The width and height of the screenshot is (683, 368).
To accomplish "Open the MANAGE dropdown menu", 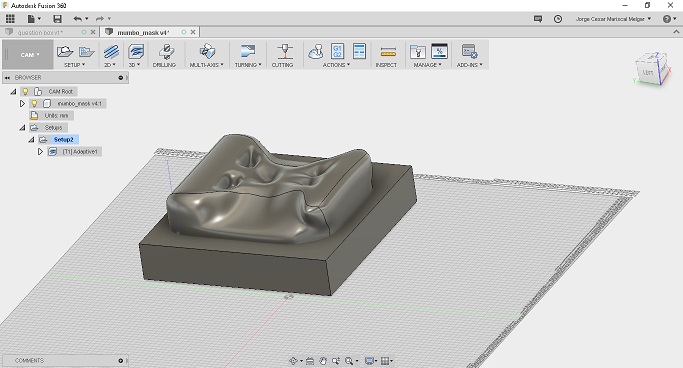I will click(x=428, y=65).
